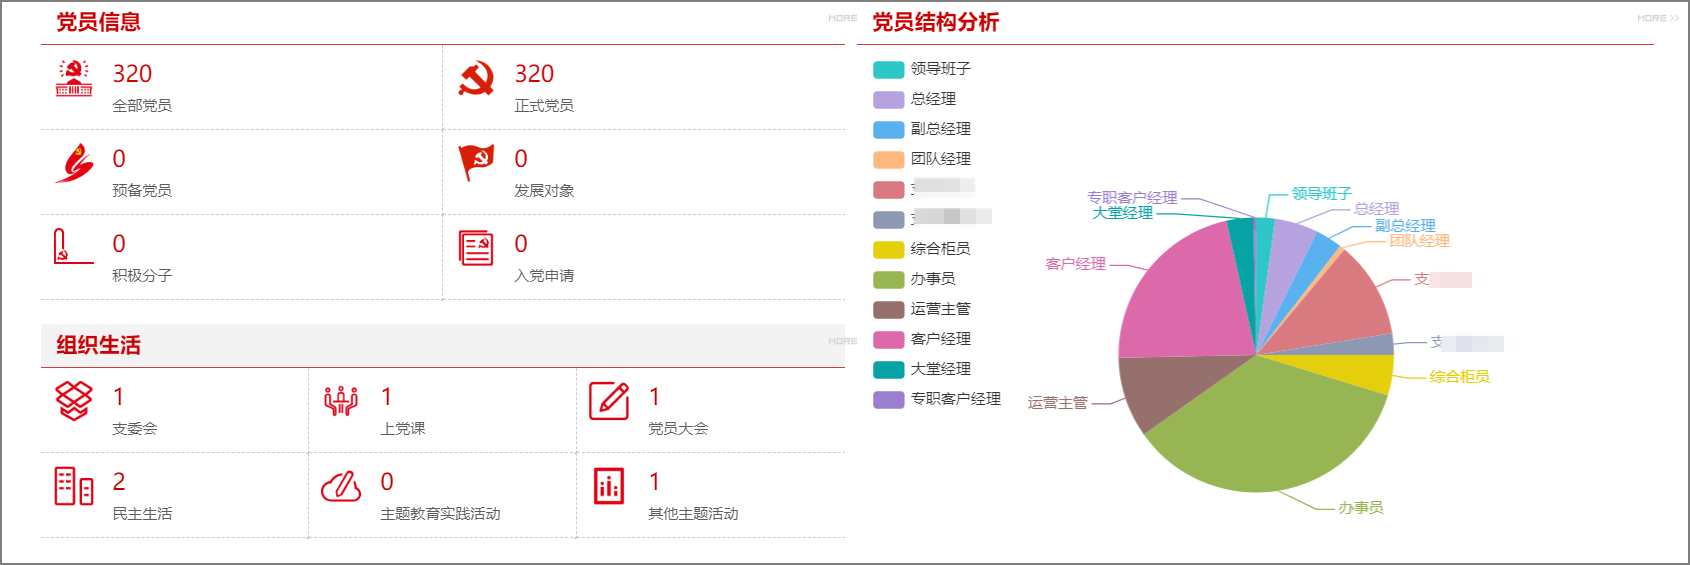Click the 支委会 stacked layers icon
The height and width of the screenshot is (565, 1690).
pyautogui.click(x=74, y=400)
